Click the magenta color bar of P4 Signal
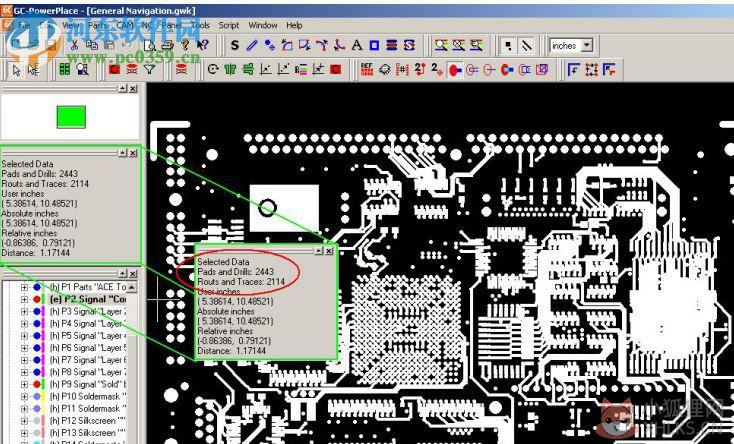Screen dimensions: 734x444 [x=43, y=324]
